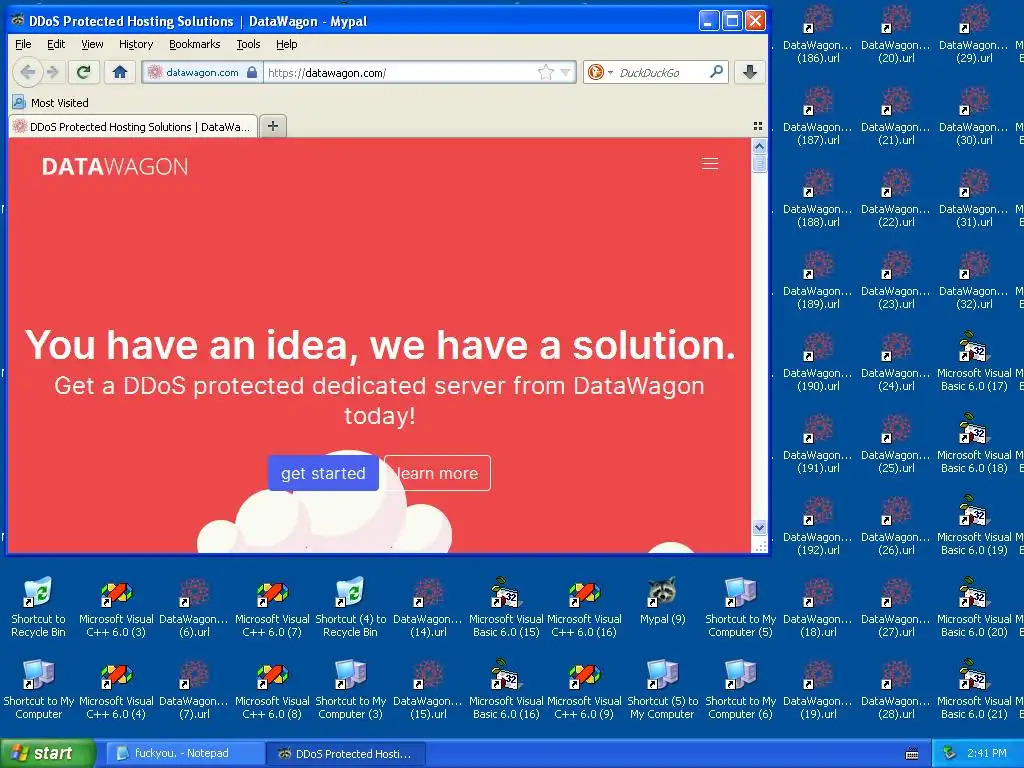Screen dimensions: 1024x768
Task: Open the hamburger menu on DataWagon page
Action: pyautogui.click(x=710, y=164)
